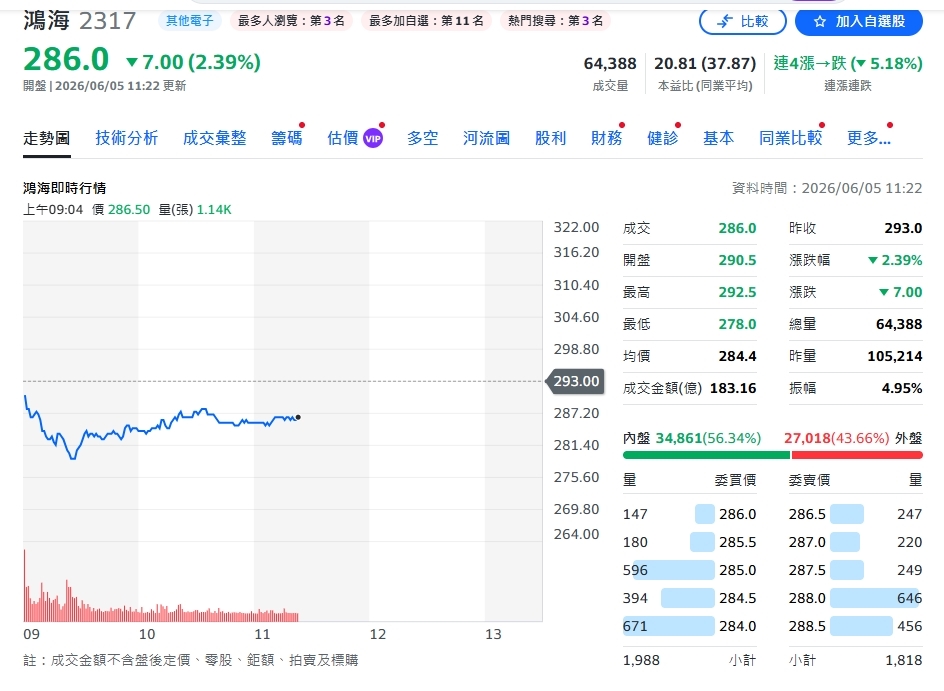Click the purple VIP badge icon
Viewport: 944px width, 691px height.
373,138
